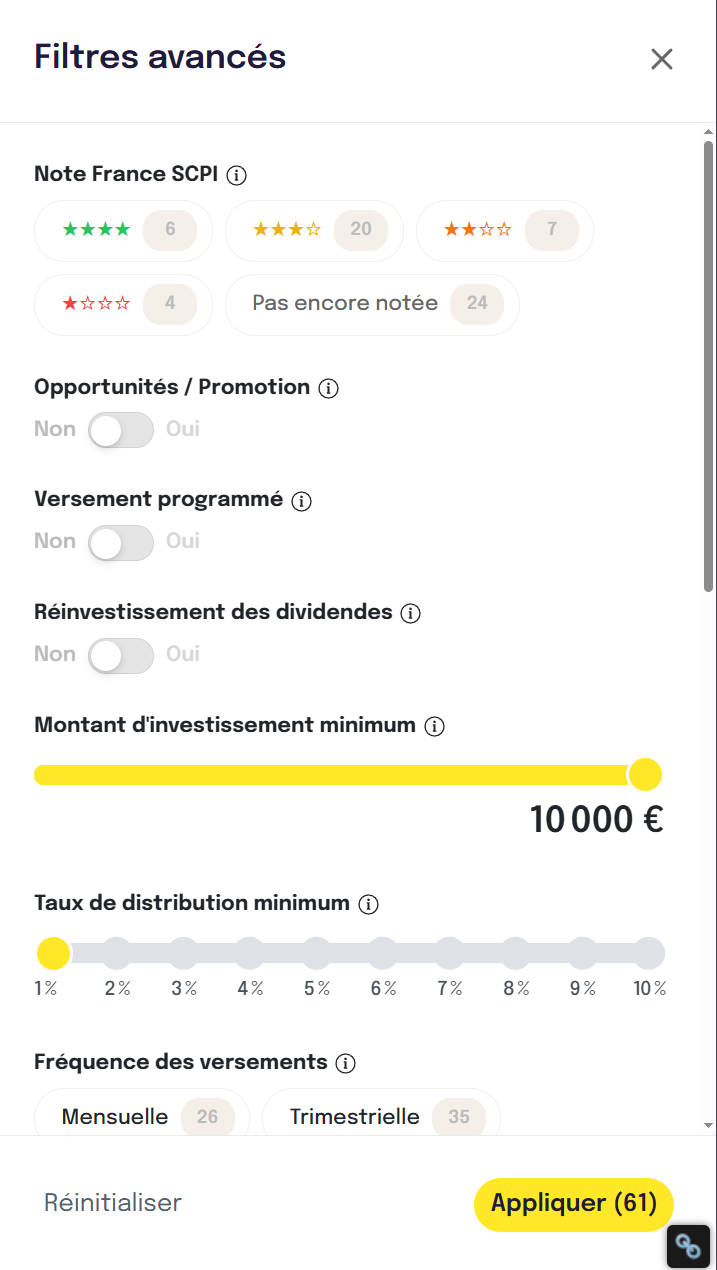This screenshot has height=1270, width=717.
Task: Click the Versement programmé info icon
Action: coord(302,501)
